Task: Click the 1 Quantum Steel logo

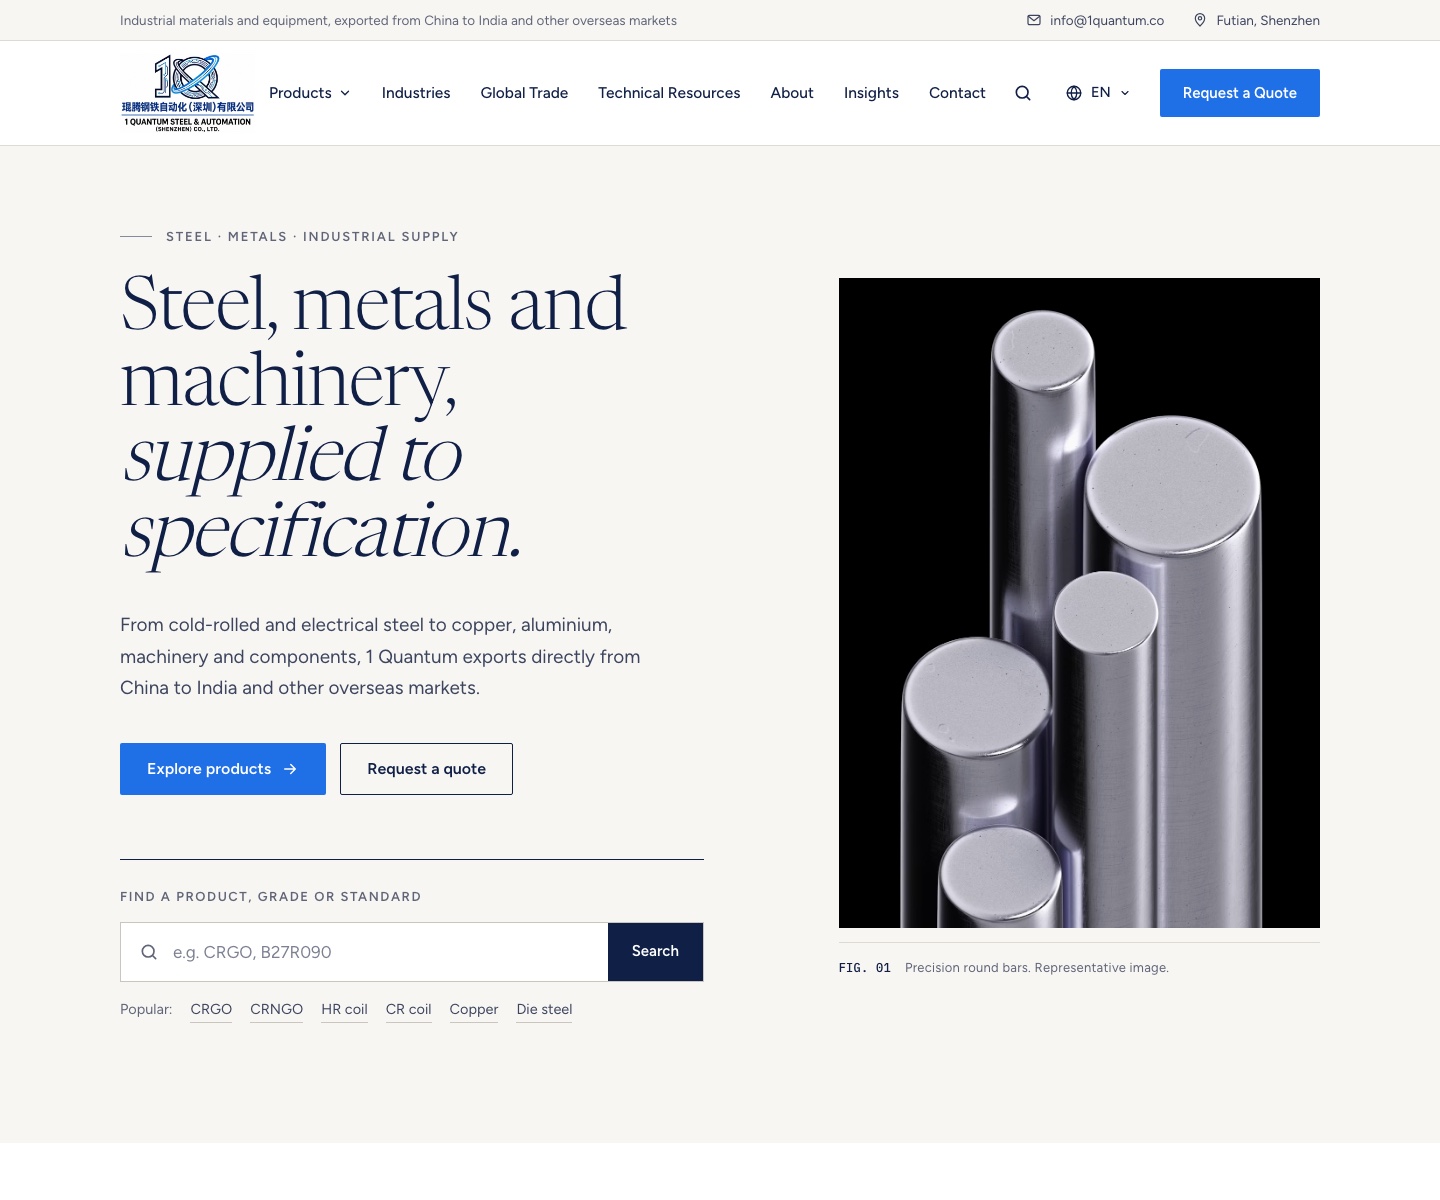Action: pyautogui.click(x=188, y=93)
